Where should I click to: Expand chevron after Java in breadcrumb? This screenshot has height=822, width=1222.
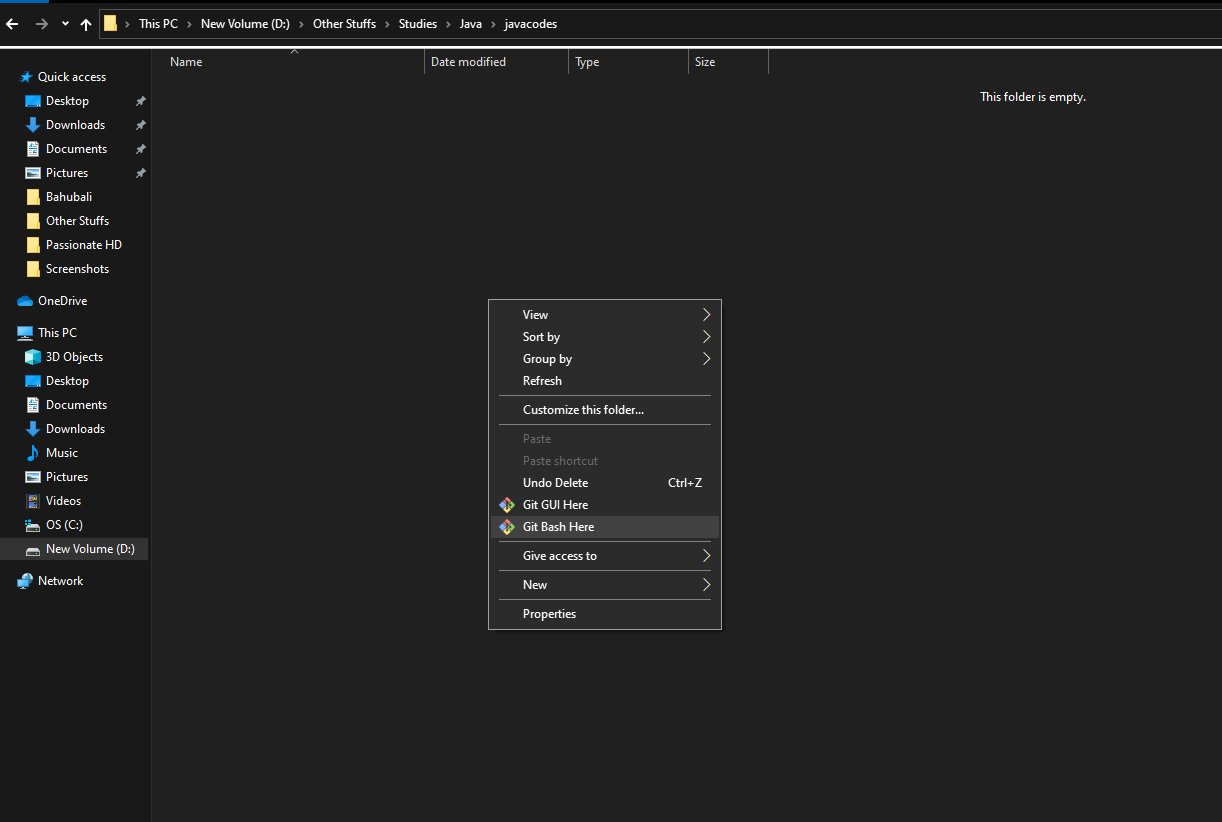[x=492, y=24]
